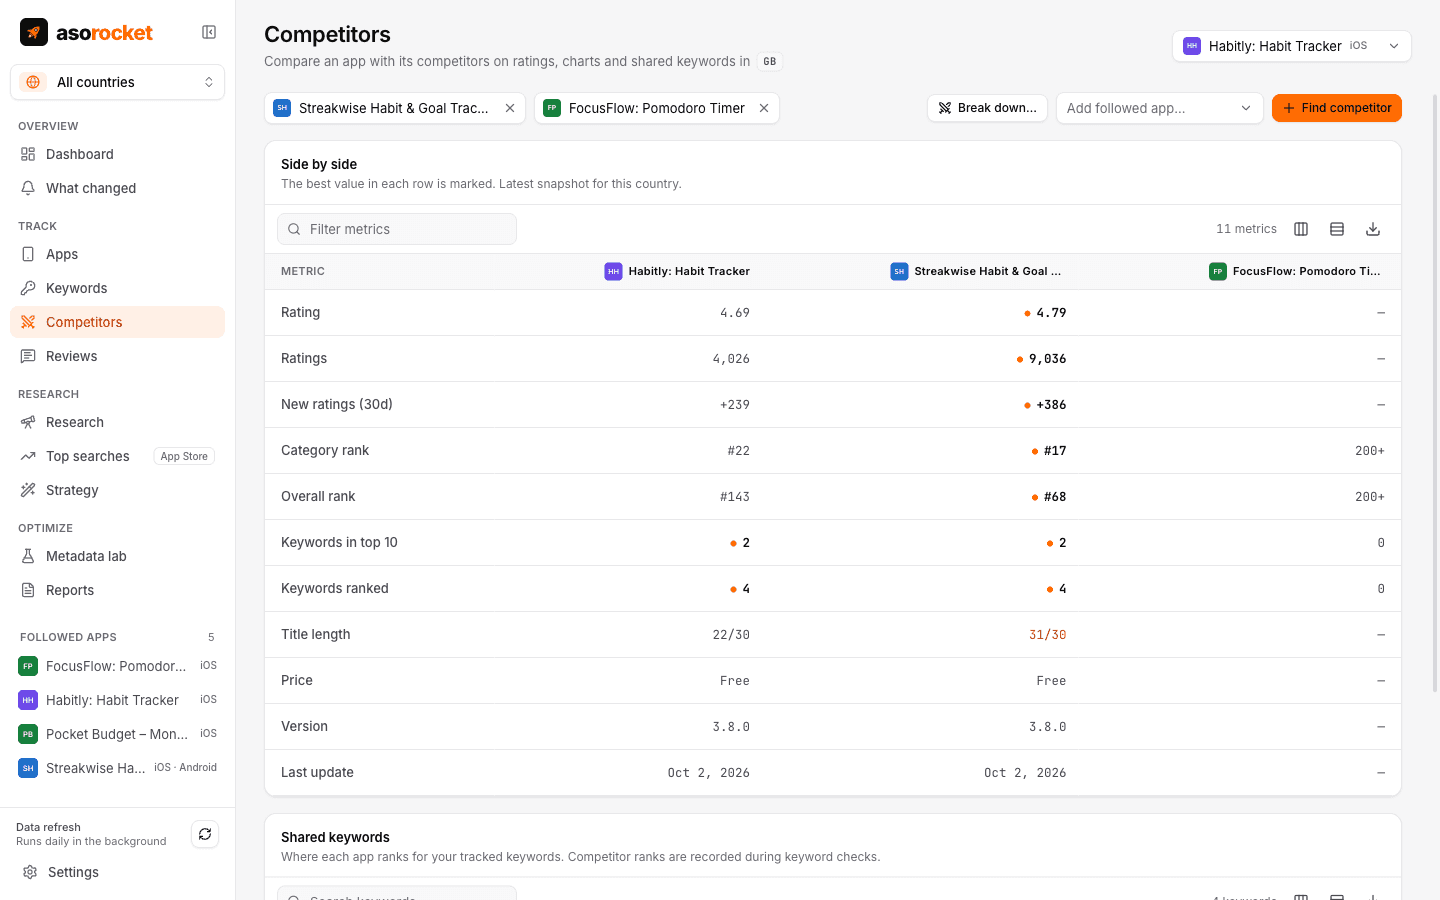Click the Dashboard grid icon
The image size is (1440, 900).
click(x=28, y=154)
